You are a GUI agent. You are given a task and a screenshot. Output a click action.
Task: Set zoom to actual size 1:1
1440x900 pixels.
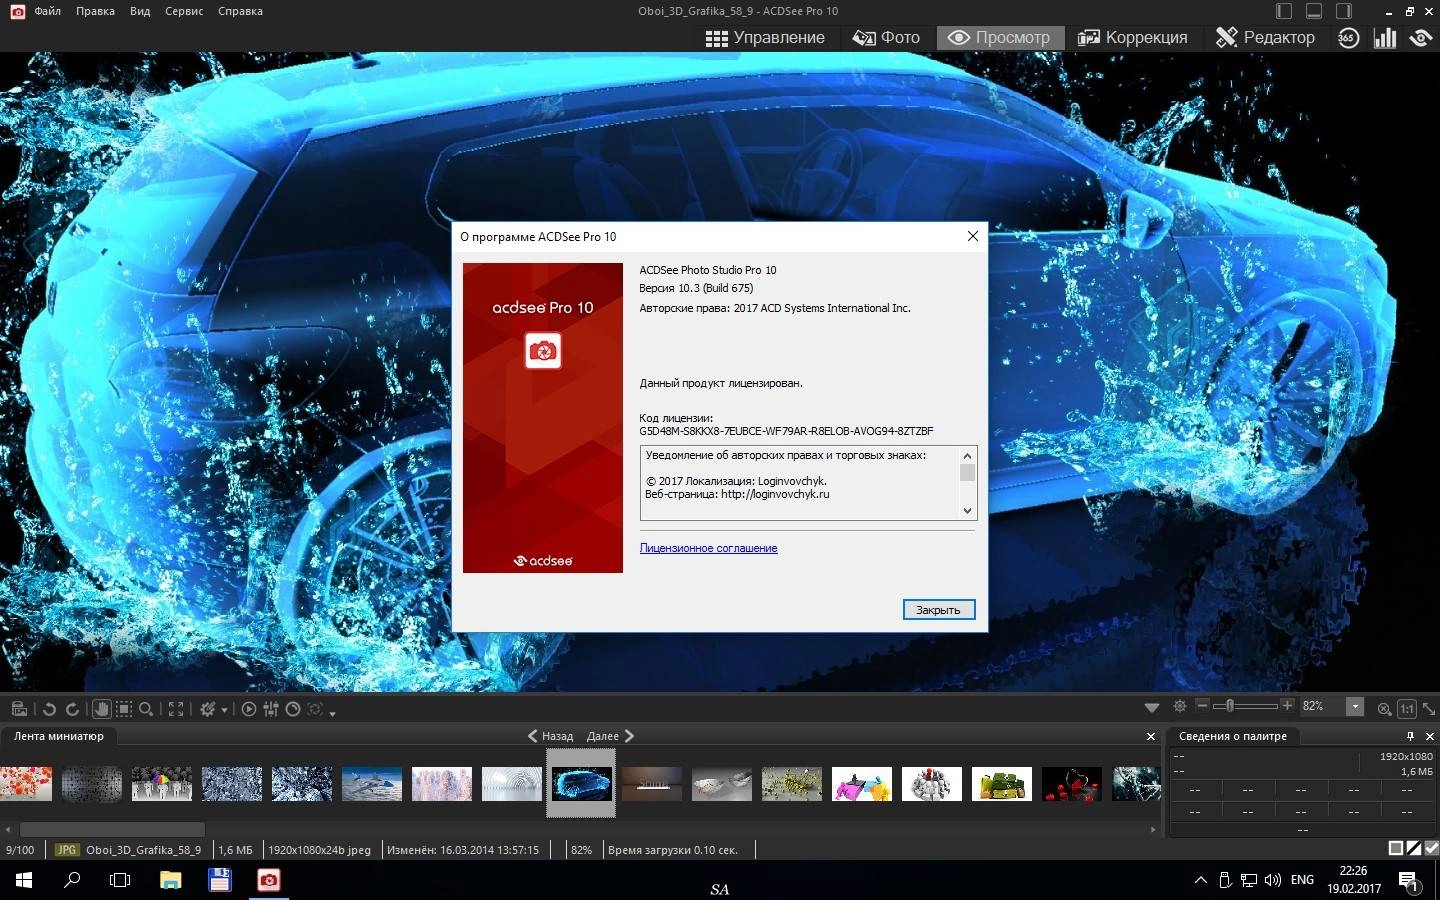pos(1407,708)
